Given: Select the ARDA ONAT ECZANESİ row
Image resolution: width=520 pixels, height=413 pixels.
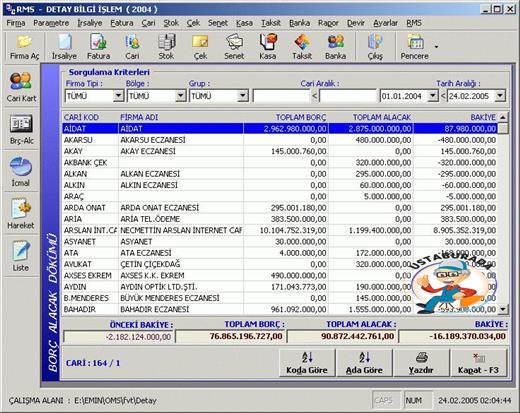Looking at the screenshot, I should click(280, 208).
